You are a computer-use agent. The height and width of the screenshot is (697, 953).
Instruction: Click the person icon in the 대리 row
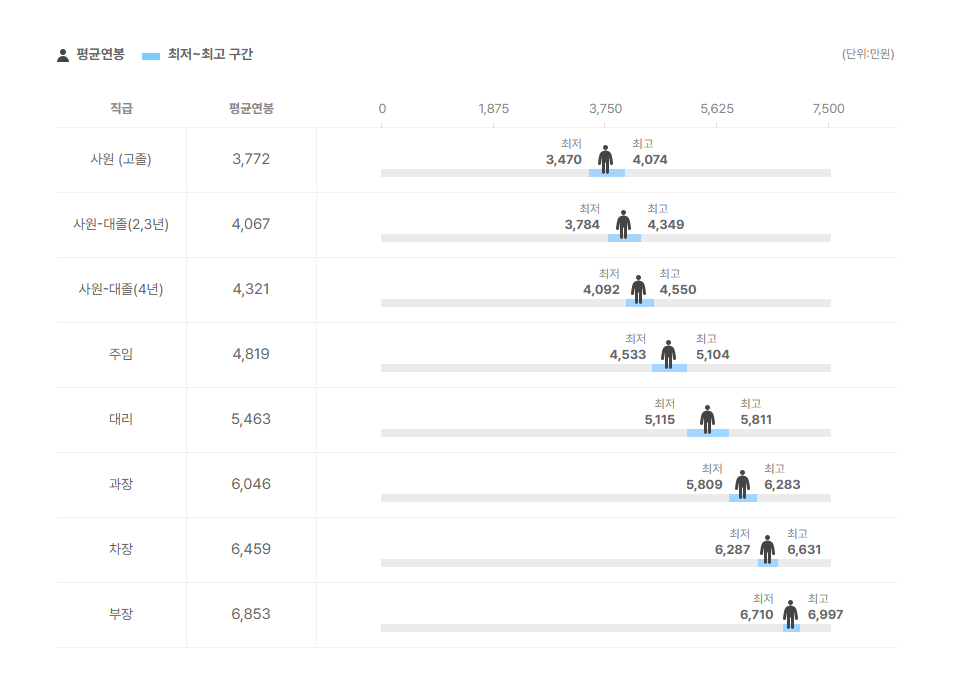click(707, 419)
